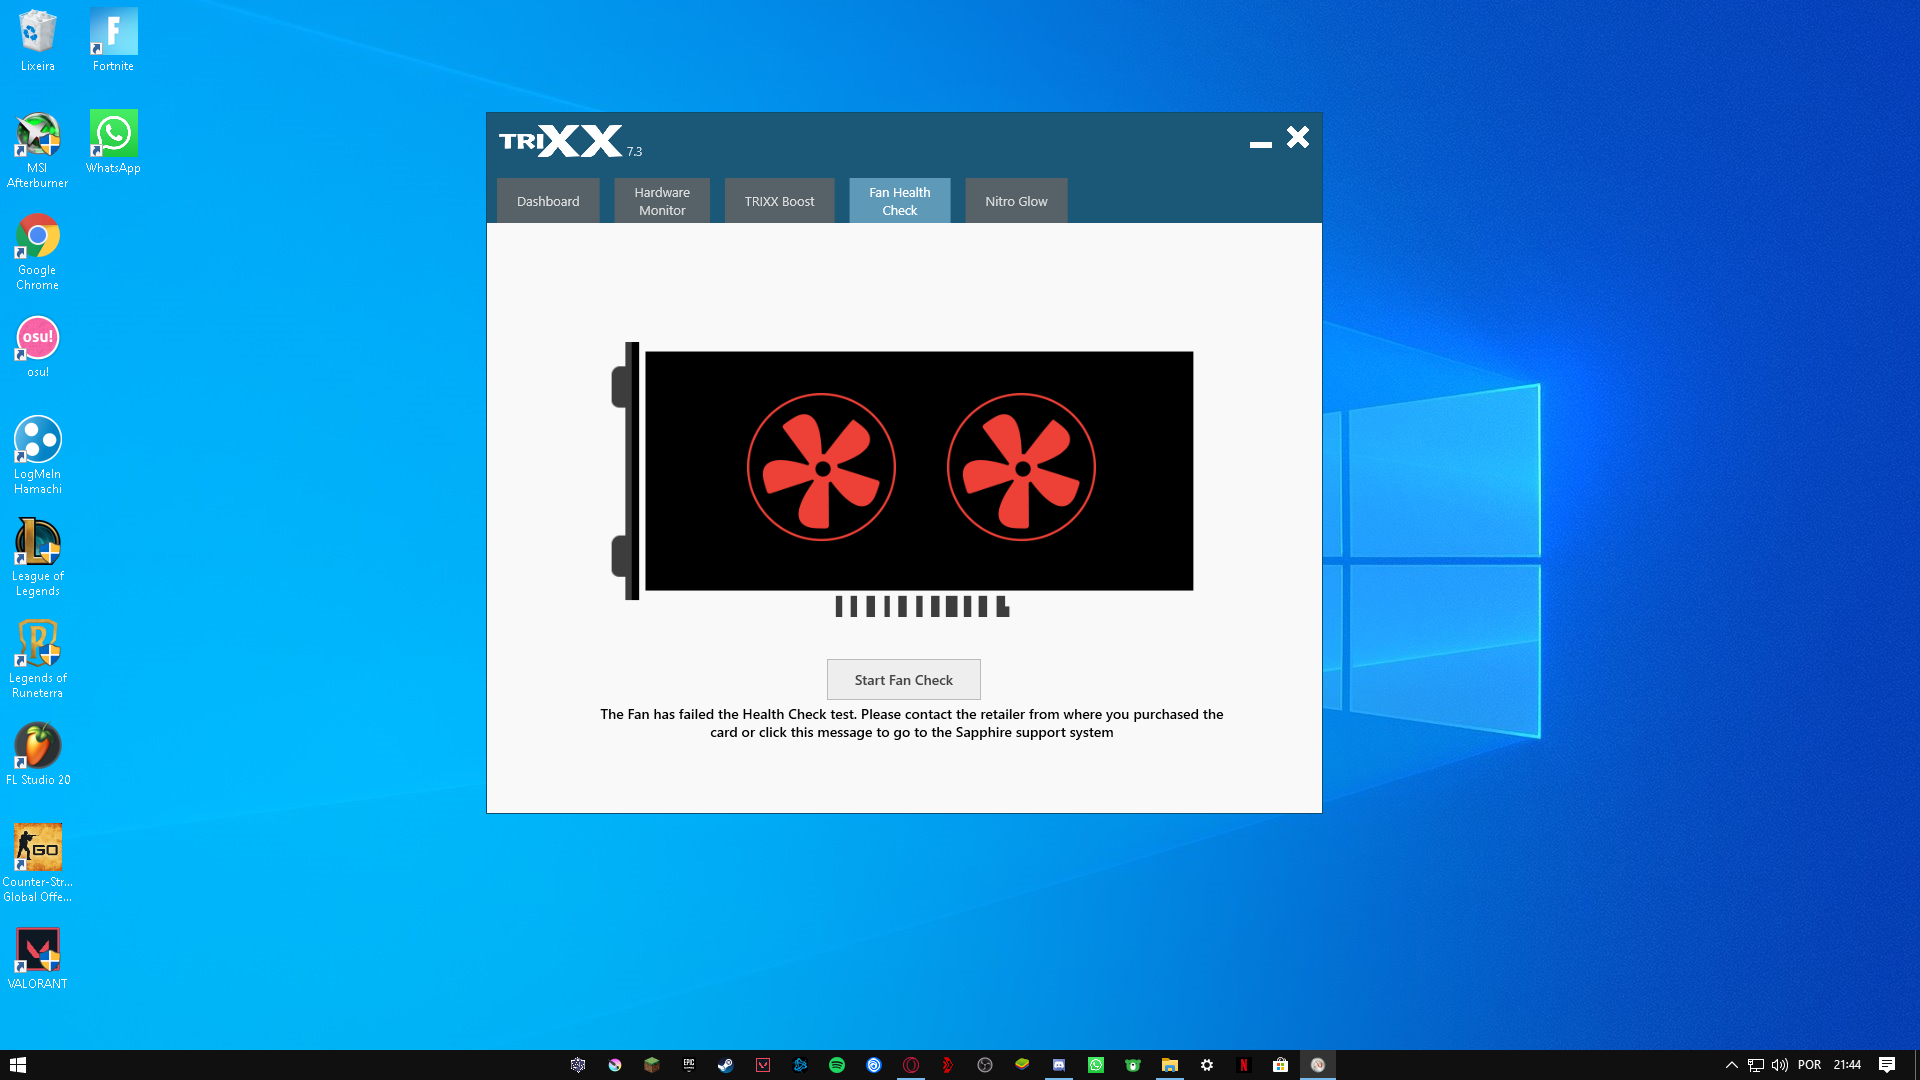Select MSI Afterburner desktop shortcut
1920x1080 pixels.
(x=38, y=150)
